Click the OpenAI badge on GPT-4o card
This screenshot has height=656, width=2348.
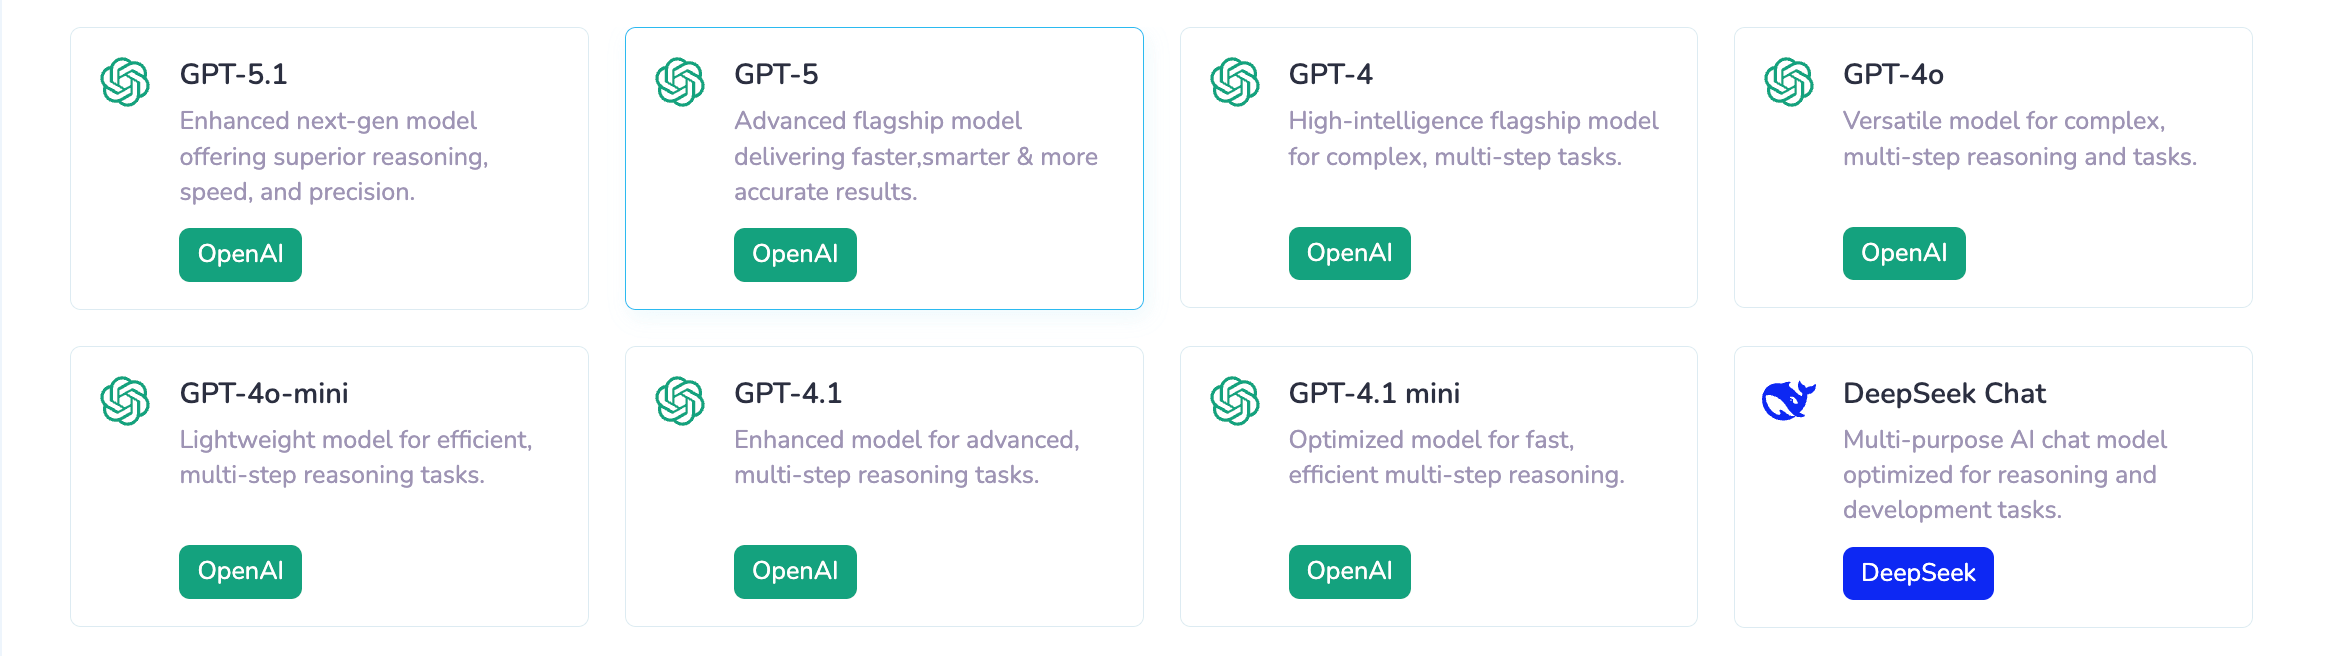(x=1903, y=253)
